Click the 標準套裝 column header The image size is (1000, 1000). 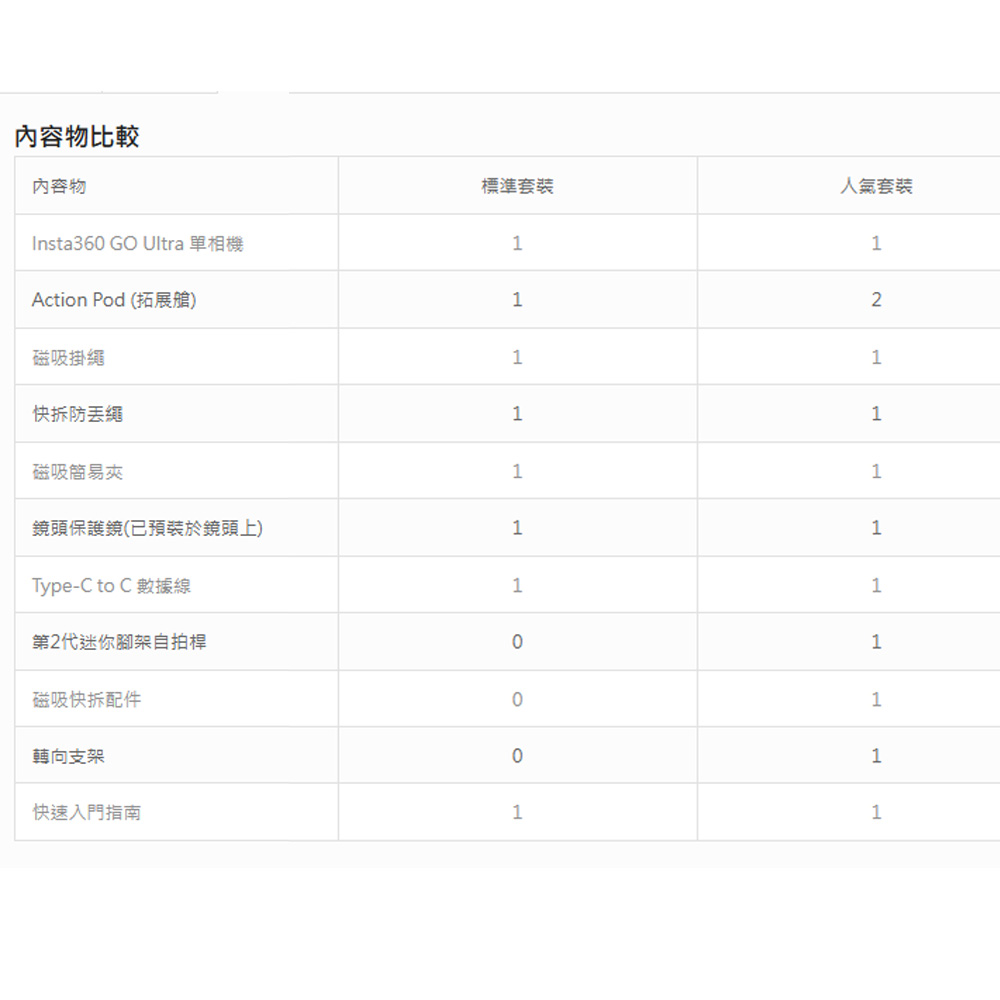(x=517, y=186)
